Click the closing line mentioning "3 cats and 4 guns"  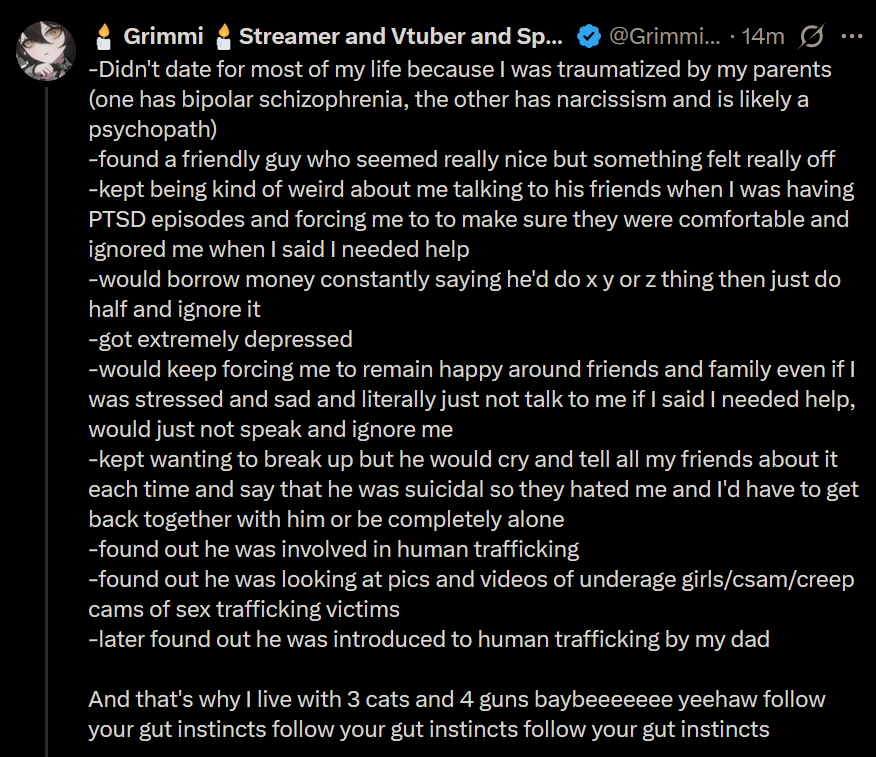tap(456, 698)
